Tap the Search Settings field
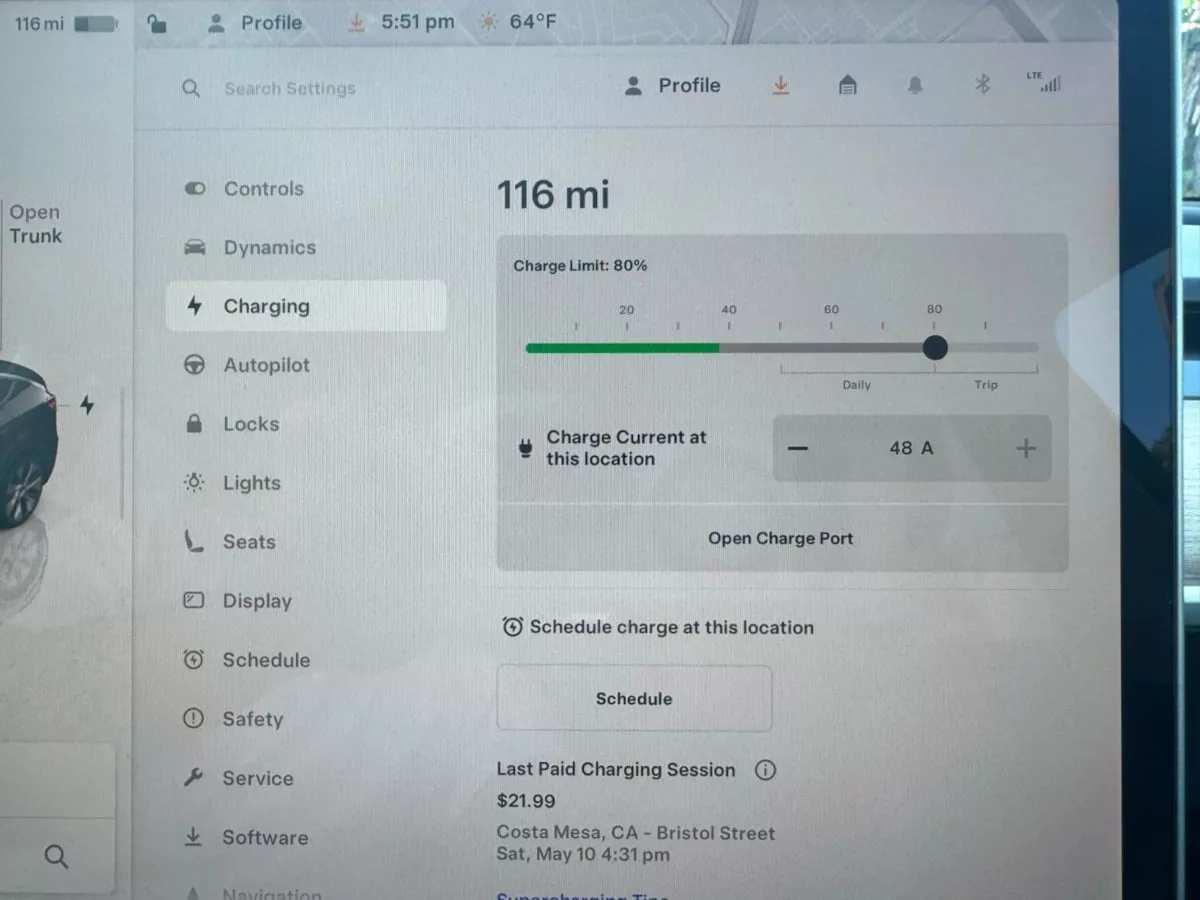1200x900 pixels. (290, 89)
